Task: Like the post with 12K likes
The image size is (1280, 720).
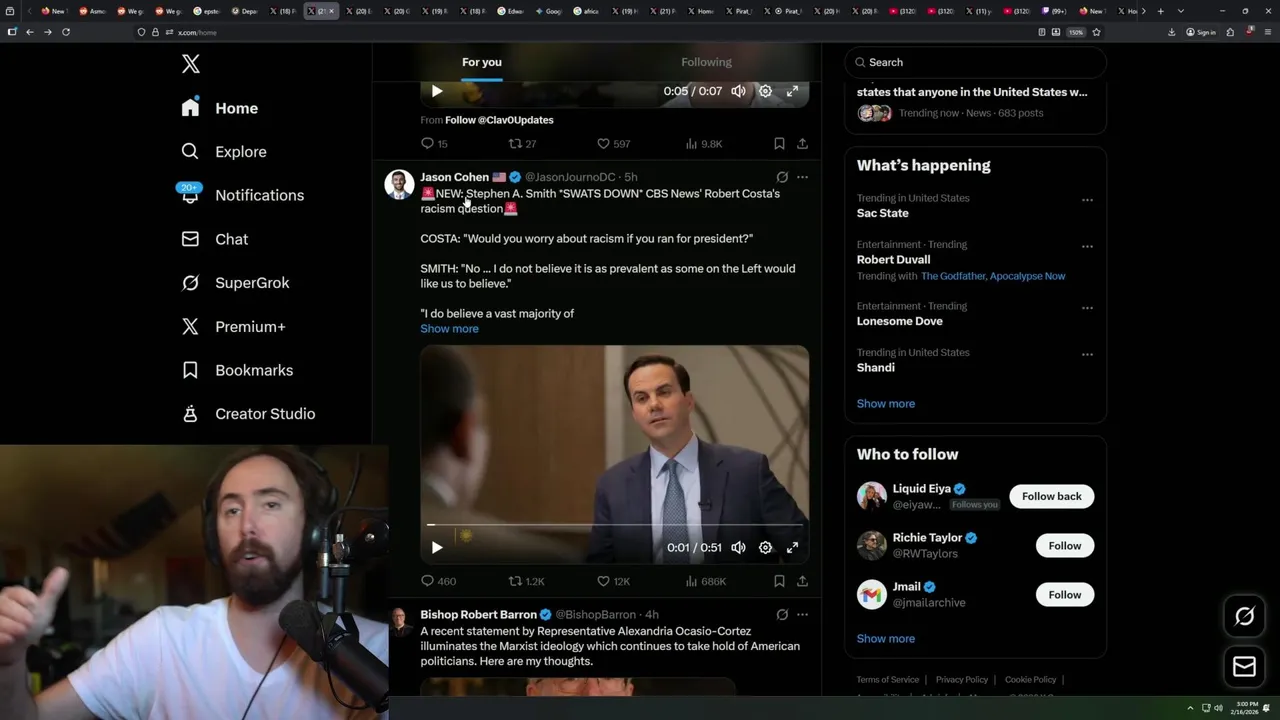Action: click(x=613, y=581)
